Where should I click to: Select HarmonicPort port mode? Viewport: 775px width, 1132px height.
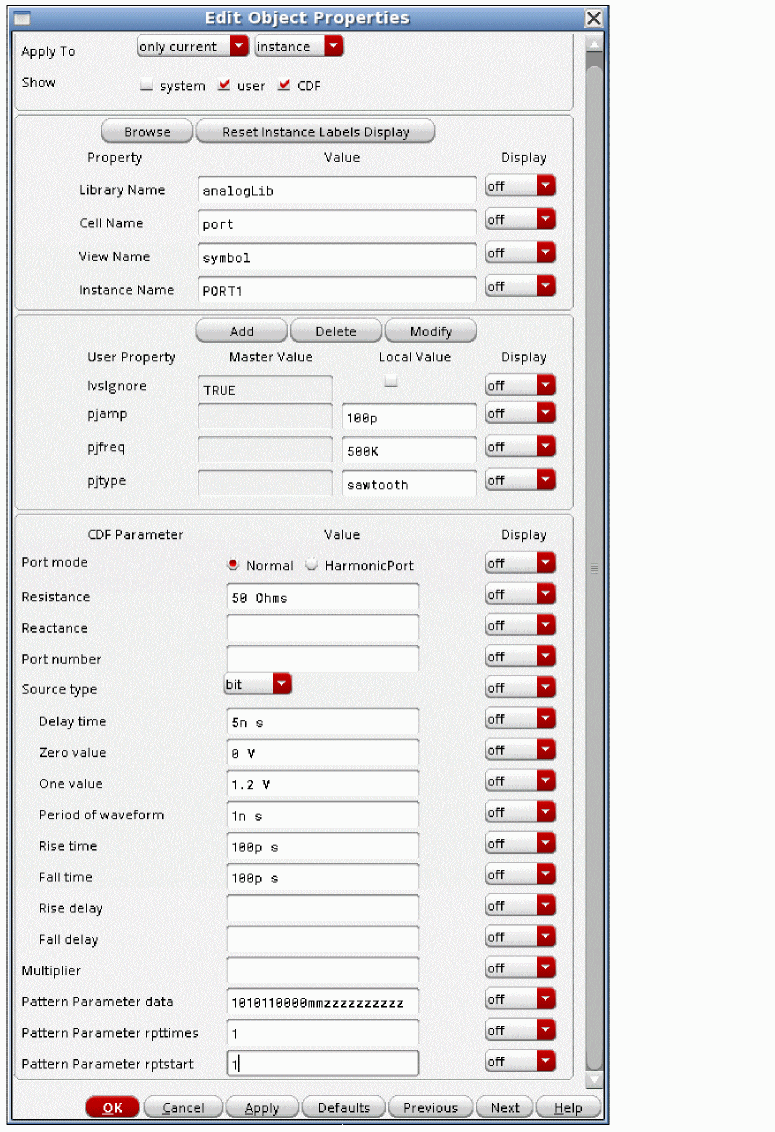[x=312, y=565]
